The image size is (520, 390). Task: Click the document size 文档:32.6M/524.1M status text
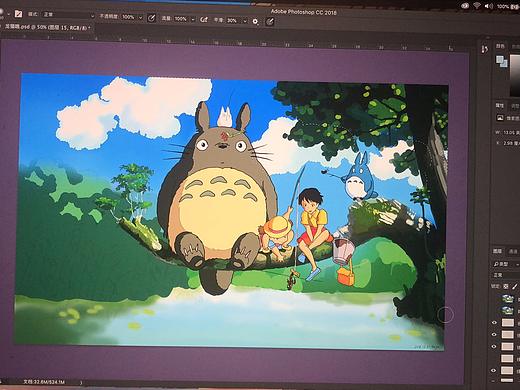pyautogui.click(x=44, y=382)
